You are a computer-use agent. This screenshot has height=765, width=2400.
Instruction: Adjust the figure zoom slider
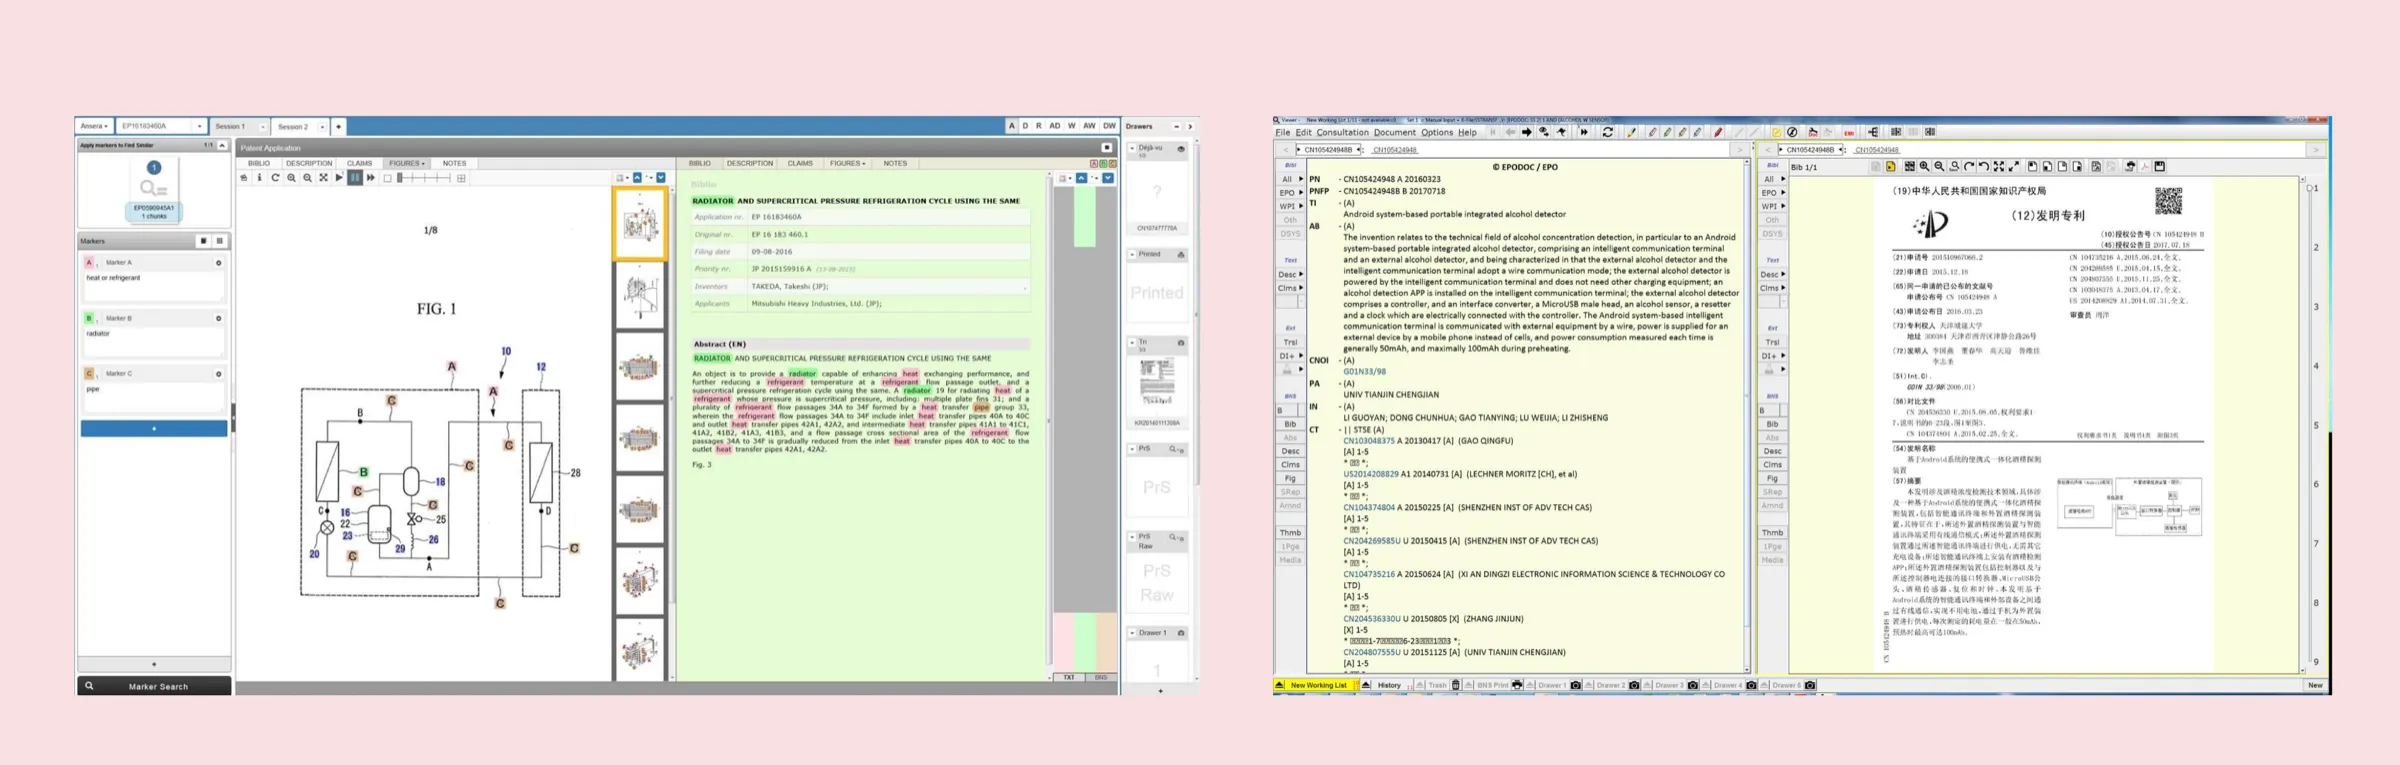[x=423, y=178]
